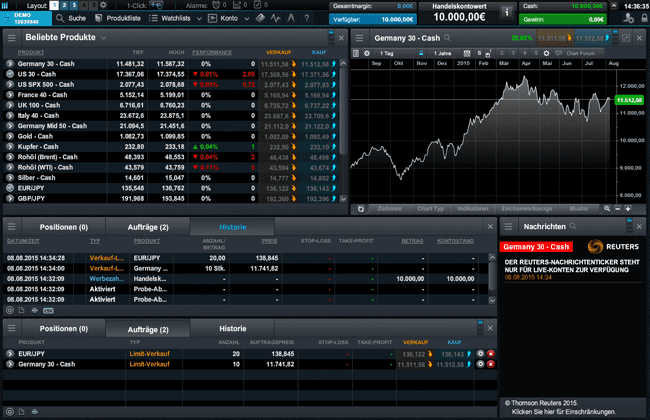This screenshot has width=650, height=420.
Task: Open the Muster menu
Action: point(579,209)
